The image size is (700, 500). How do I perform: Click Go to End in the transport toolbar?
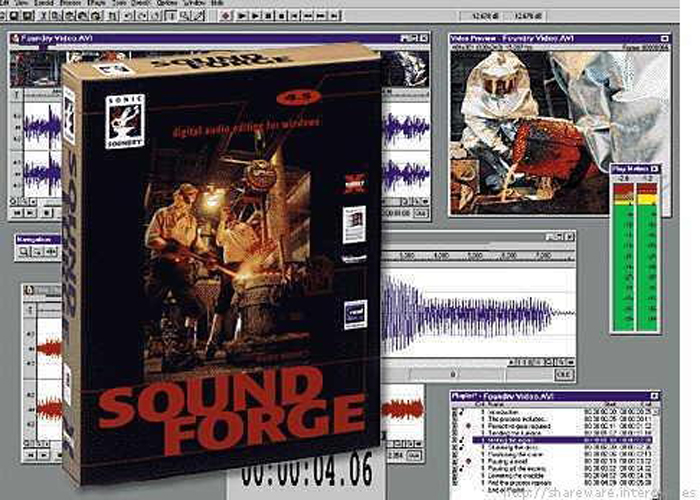pos(334,16)
